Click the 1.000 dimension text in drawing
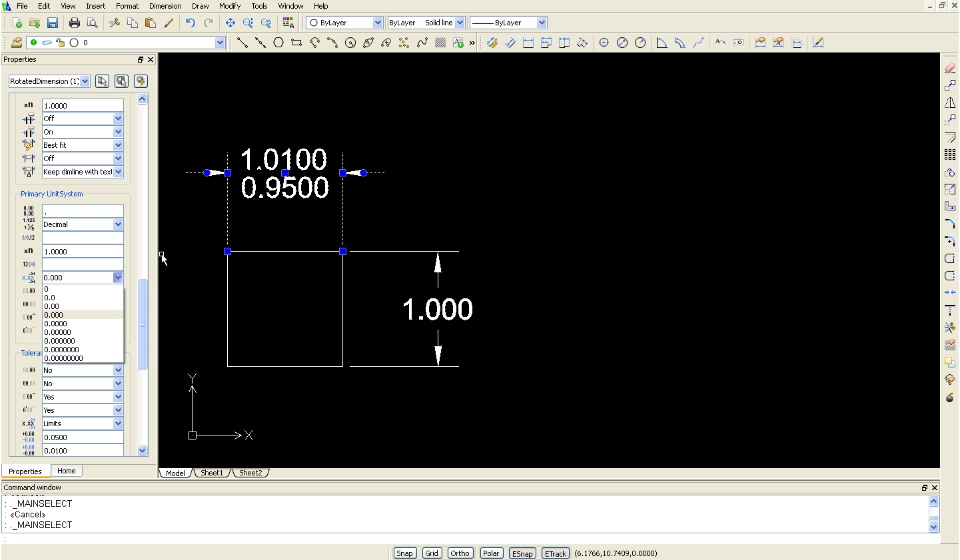 [x=438, y=310]
